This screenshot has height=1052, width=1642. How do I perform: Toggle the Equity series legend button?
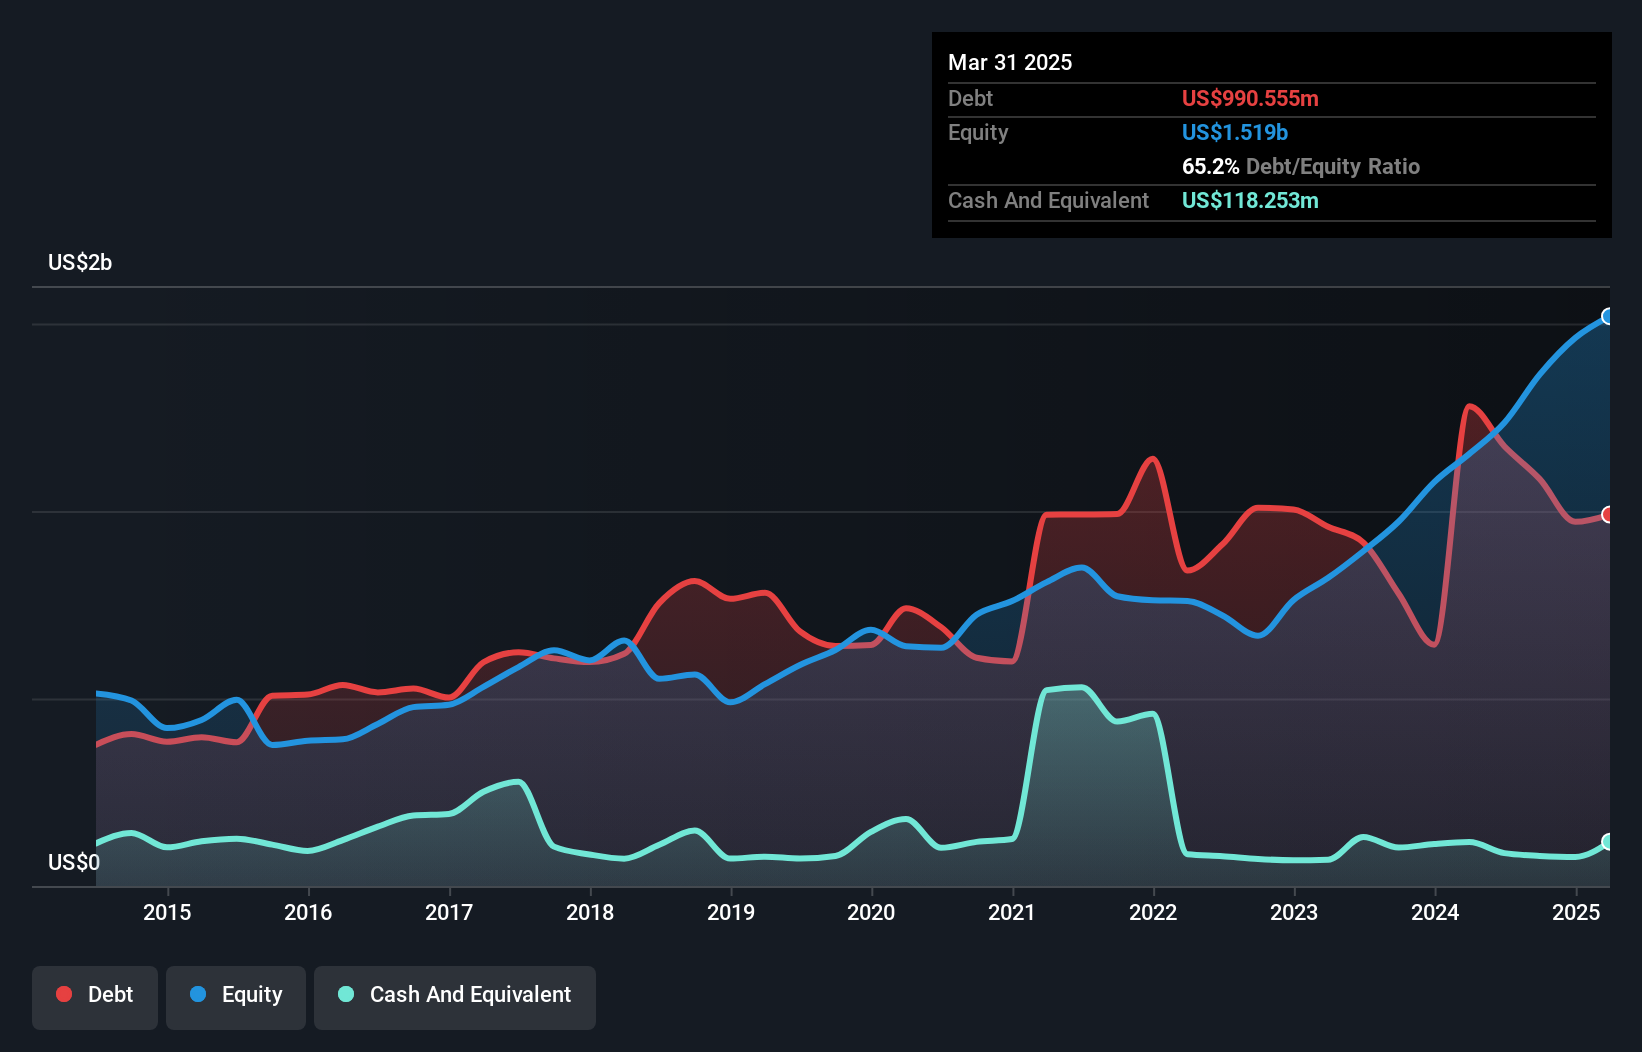point(236,997)
